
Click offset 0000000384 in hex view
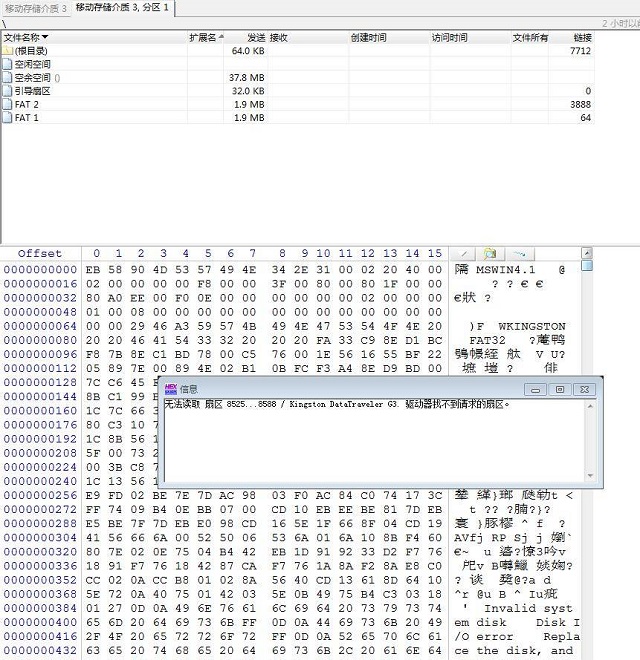click(40, 608)
